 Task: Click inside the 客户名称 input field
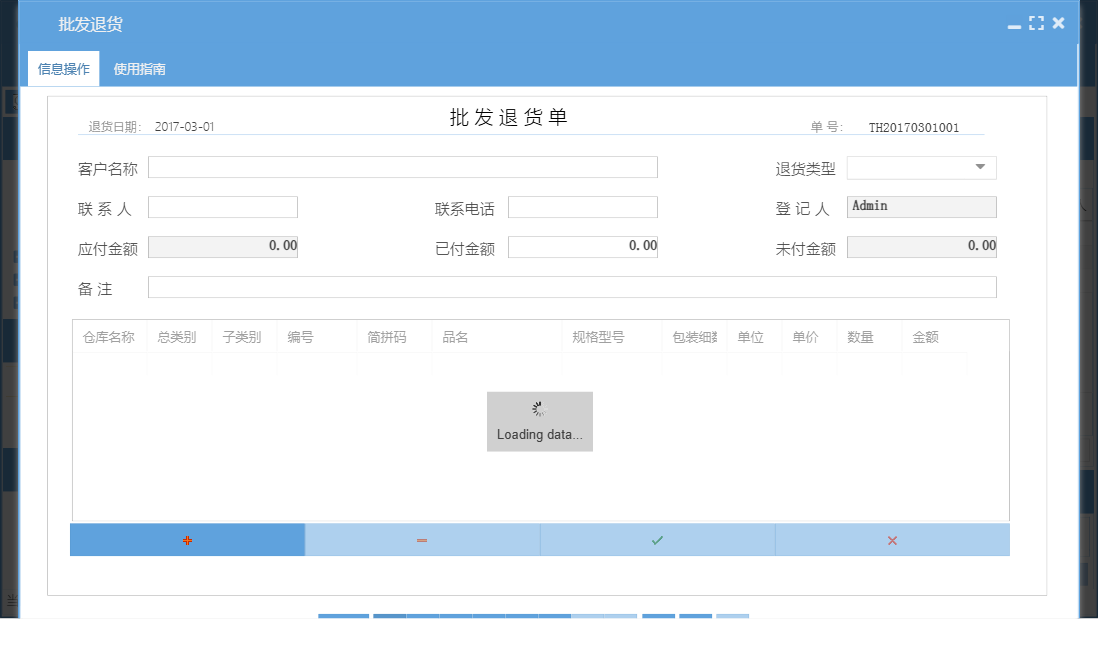click(400, 167)
